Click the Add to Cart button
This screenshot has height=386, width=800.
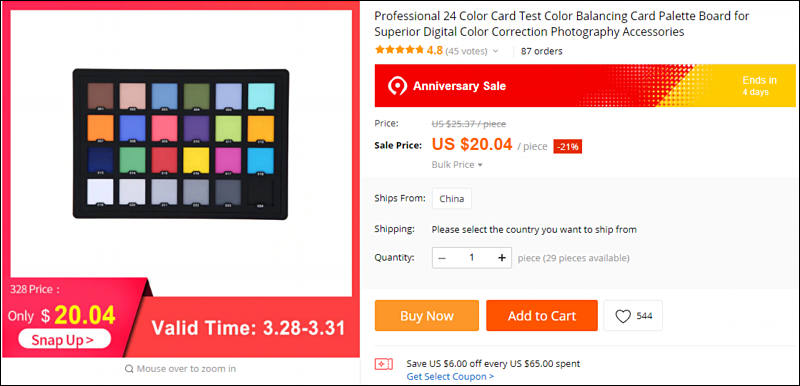(541, 316)
